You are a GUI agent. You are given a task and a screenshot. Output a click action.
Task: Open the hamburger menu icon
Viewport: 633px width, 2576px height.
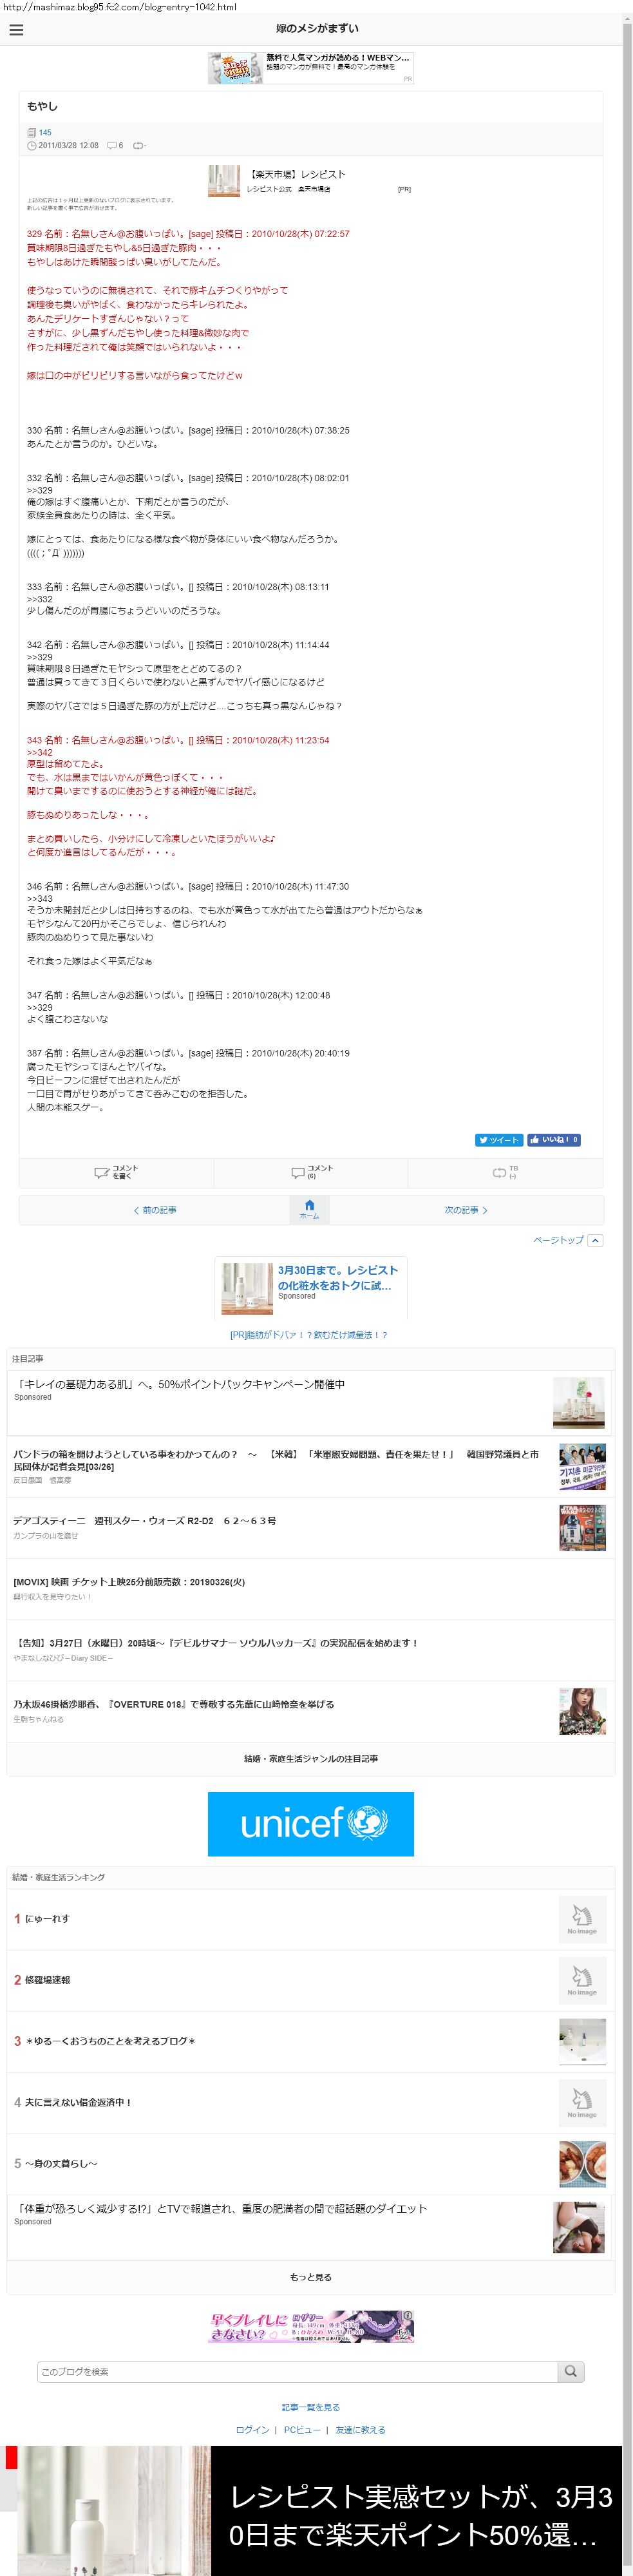[x=16, y=30]
